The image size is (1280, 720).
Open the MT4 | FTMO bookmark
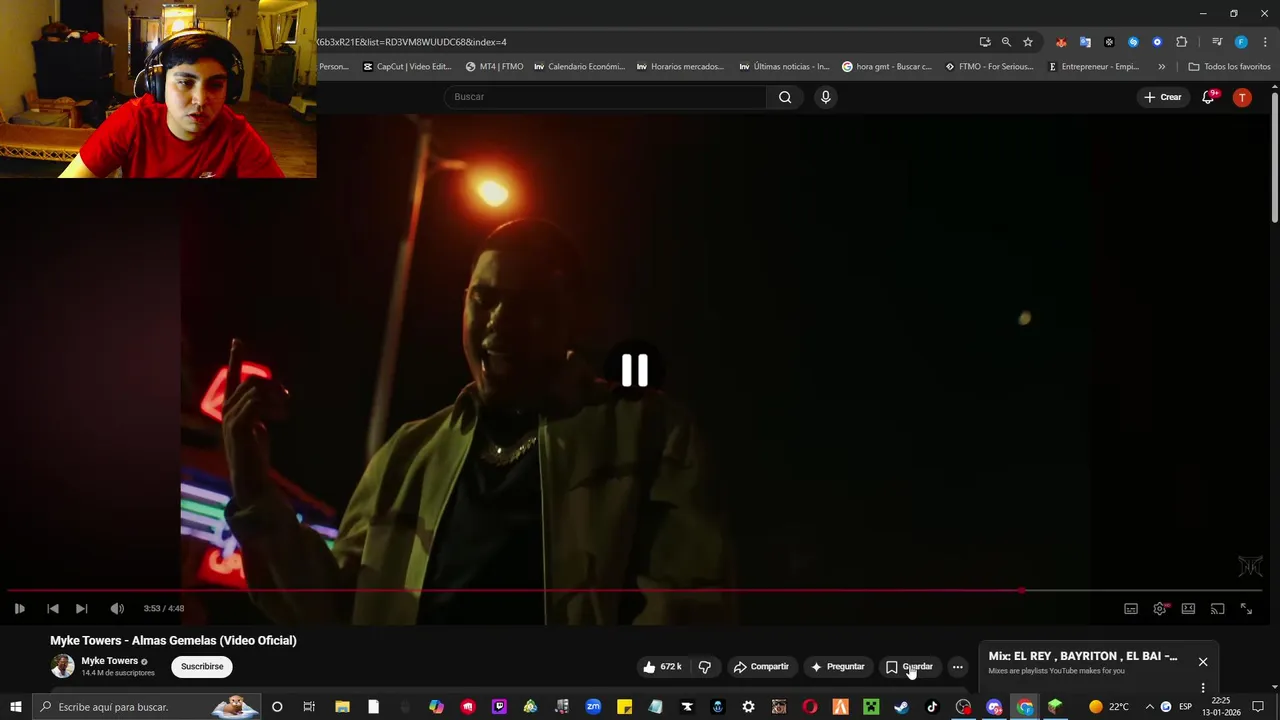click(x=494, y=67)
